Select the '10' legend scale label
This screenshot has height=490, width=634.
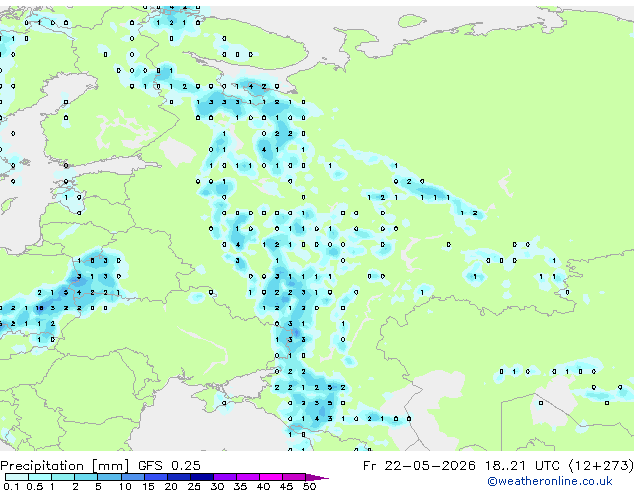pyautogui.click(x=125, y=486)
